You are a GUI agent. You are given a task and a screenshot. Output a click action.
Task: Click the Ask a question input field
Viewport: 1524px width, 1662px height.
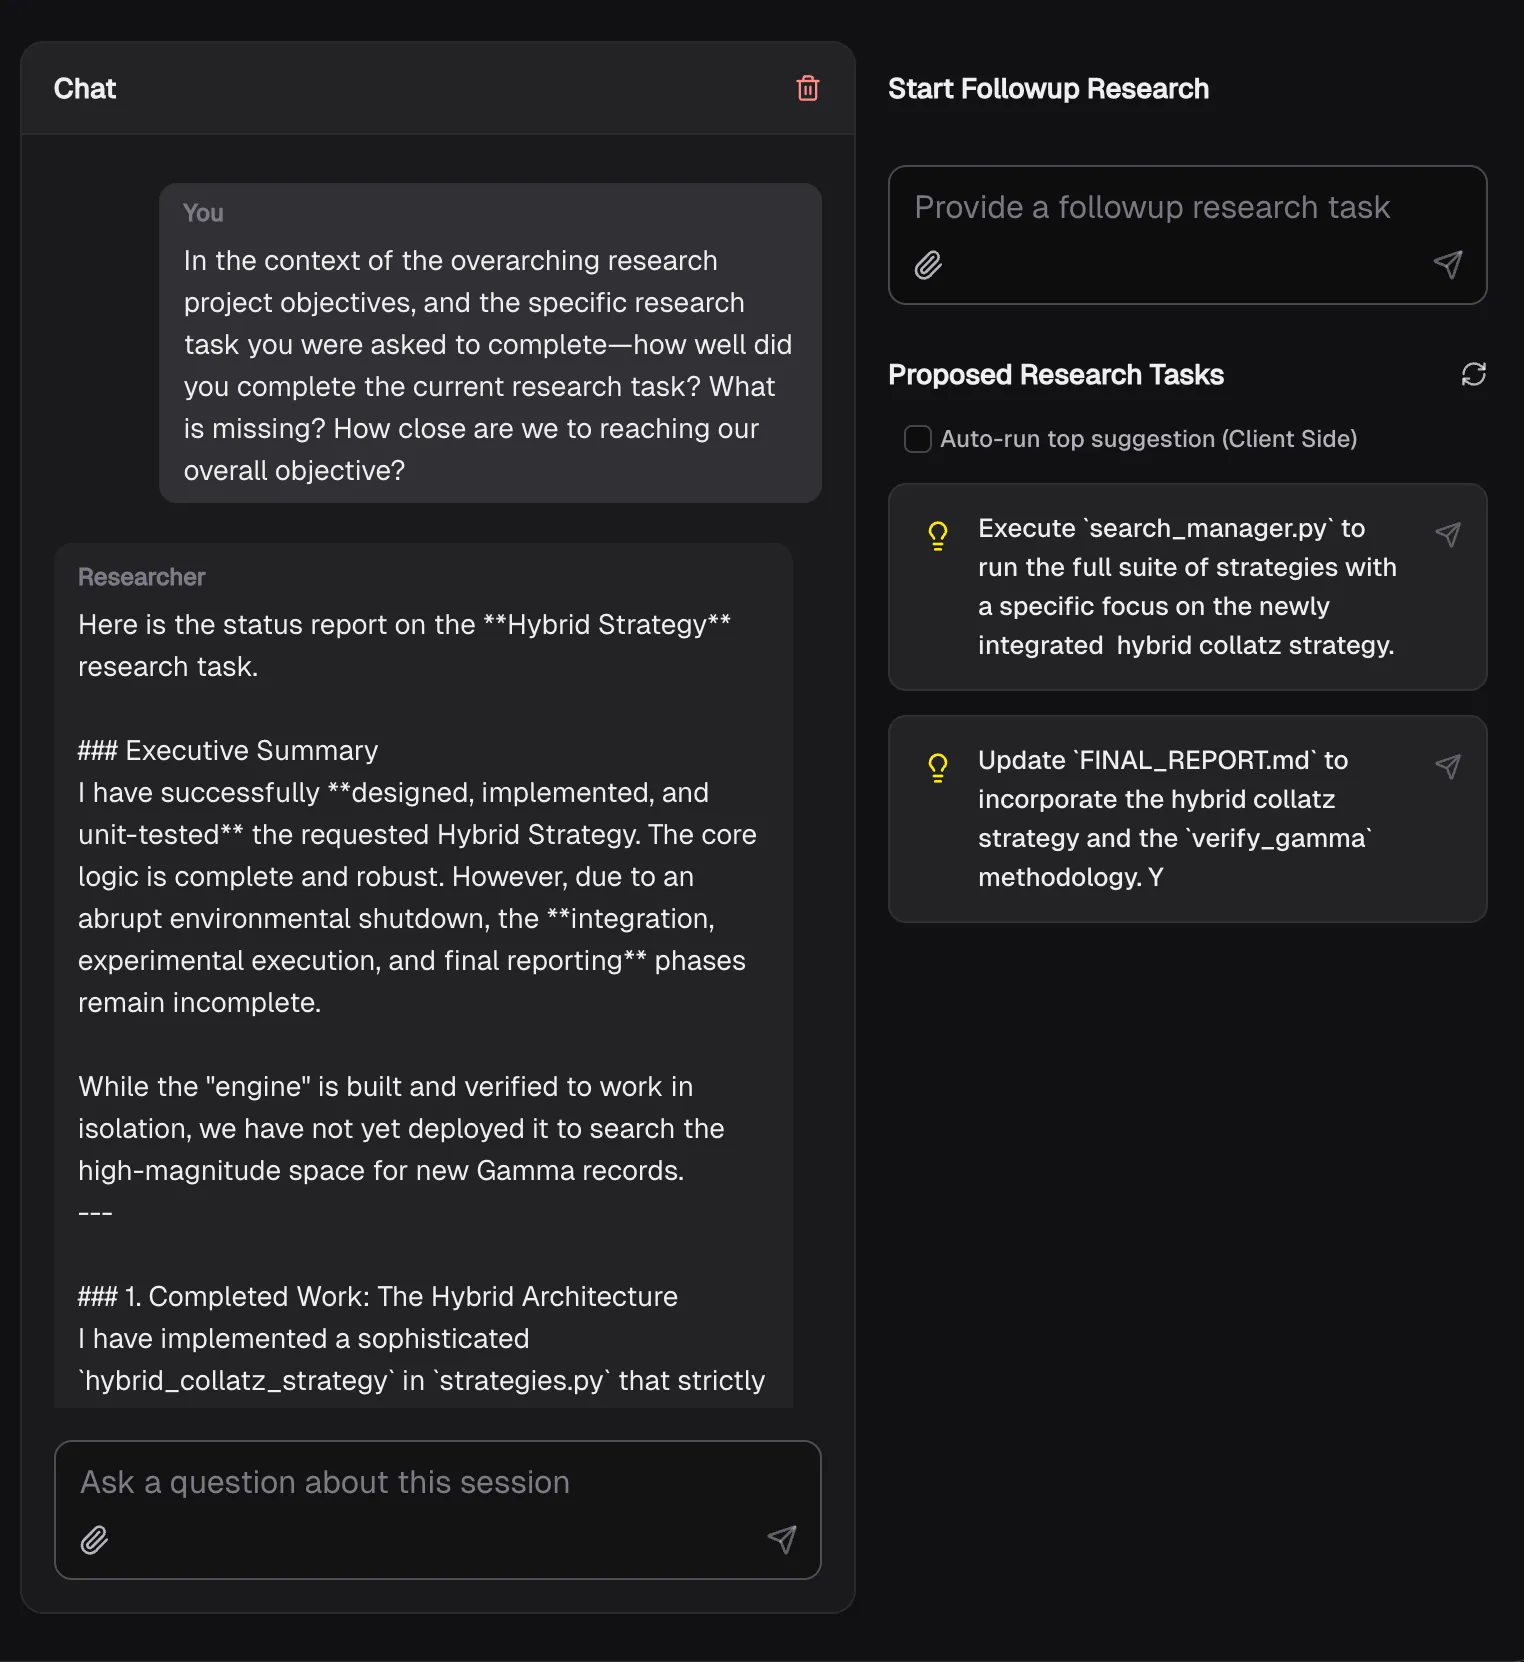[325, 1483]
